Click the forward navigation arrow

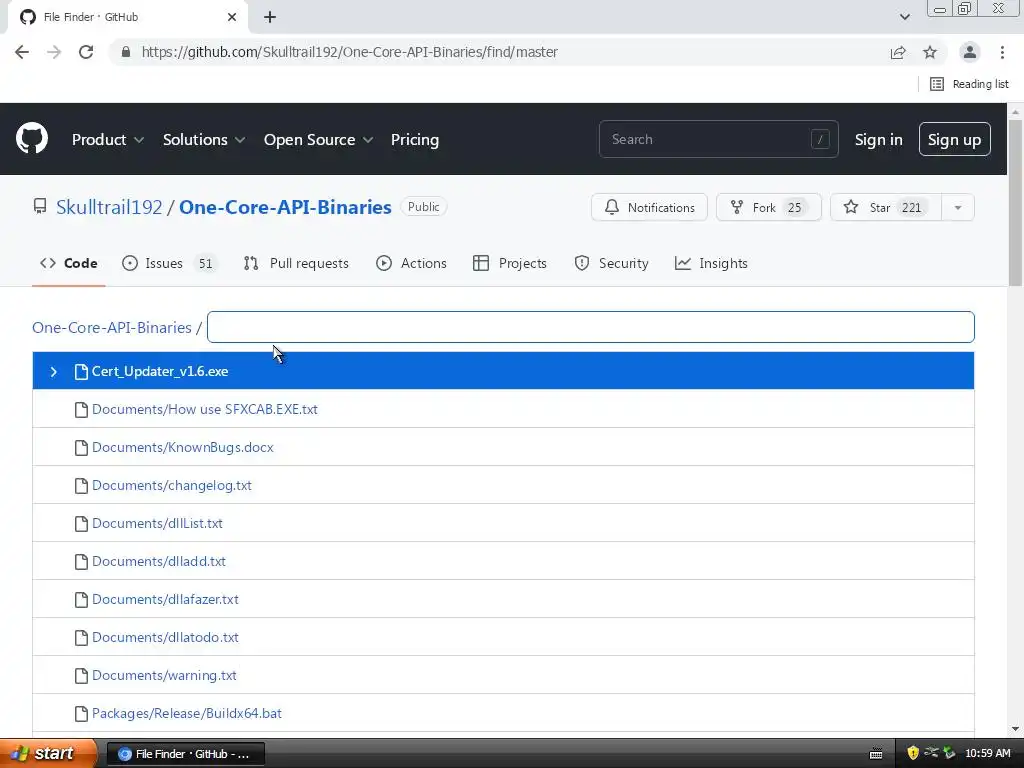[x=54, y=52]
